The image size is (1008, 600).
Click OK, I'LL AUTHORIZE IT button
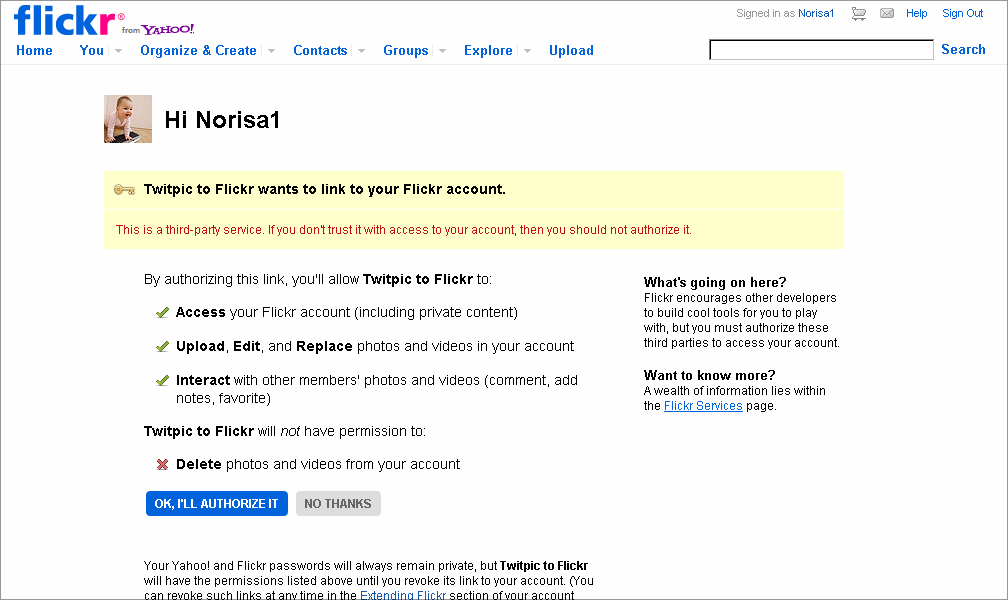click(x=217, y=504)
